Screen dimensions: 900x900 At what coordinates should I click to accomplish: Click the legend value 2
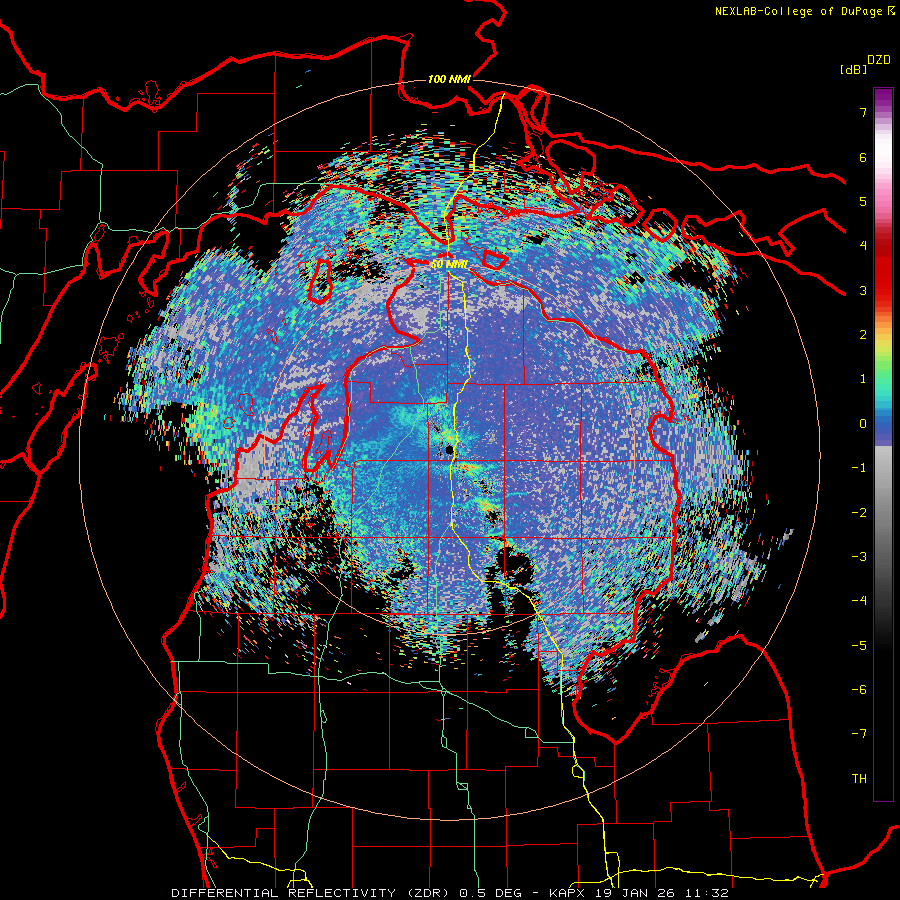click(x=863, y=335)
